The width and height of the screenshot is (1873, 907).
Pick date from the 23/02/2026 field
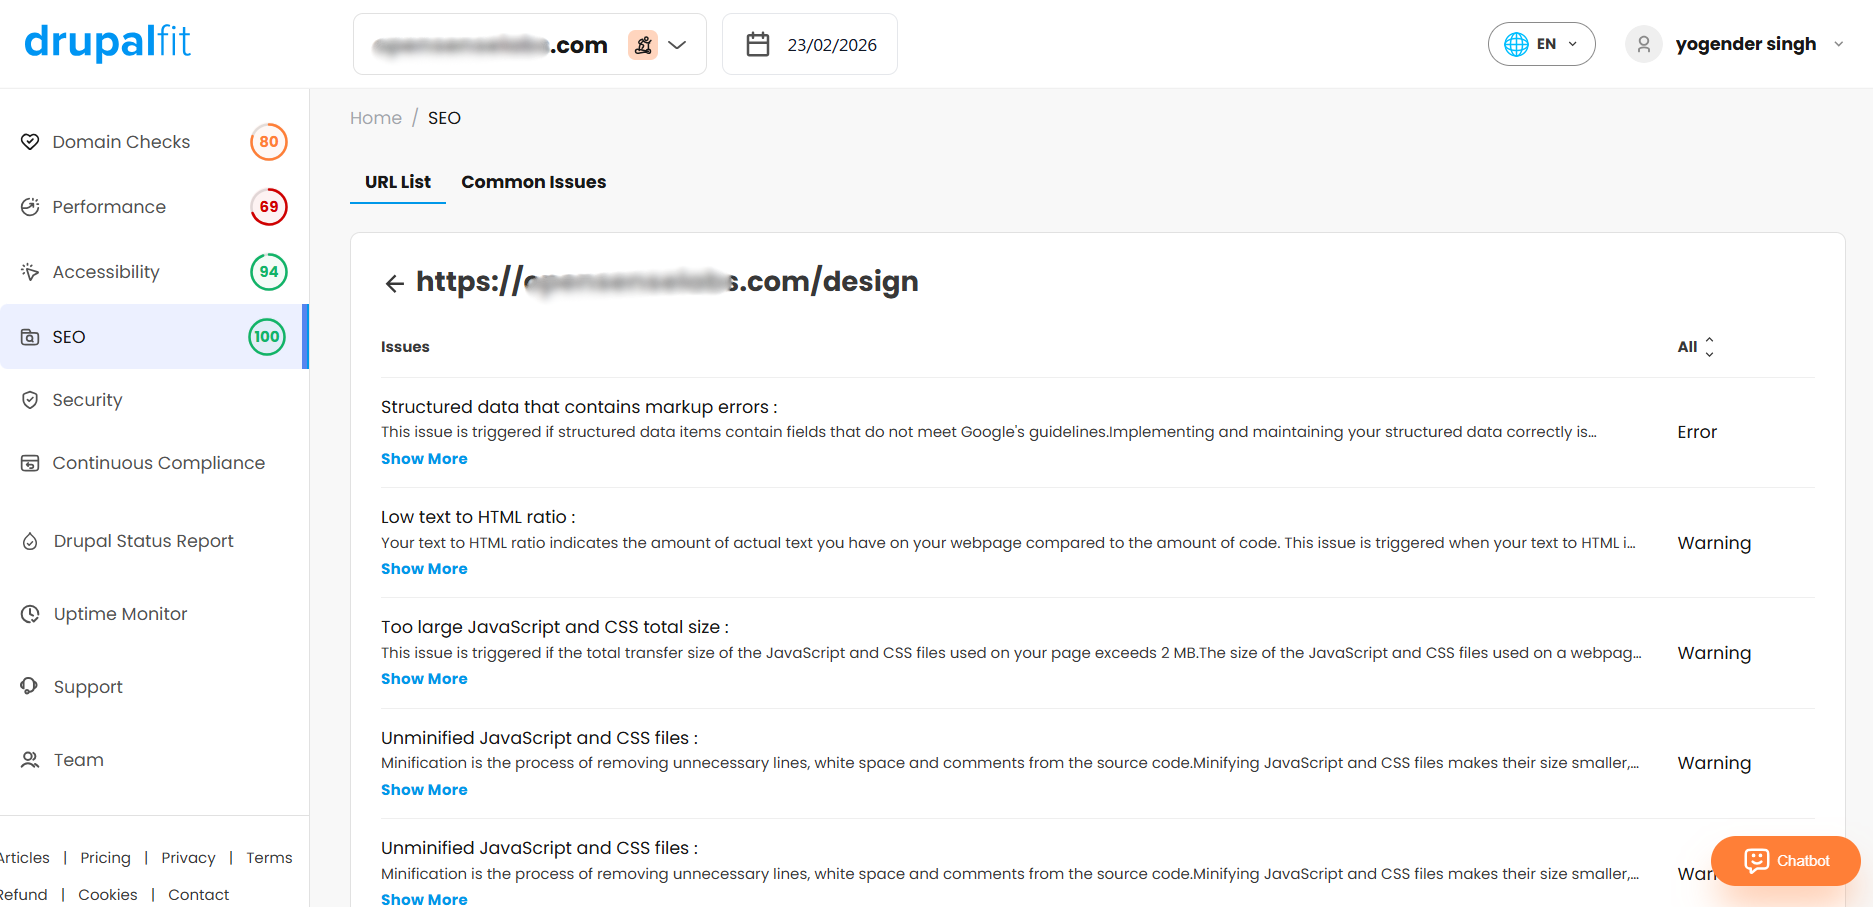tap(810, 44)
